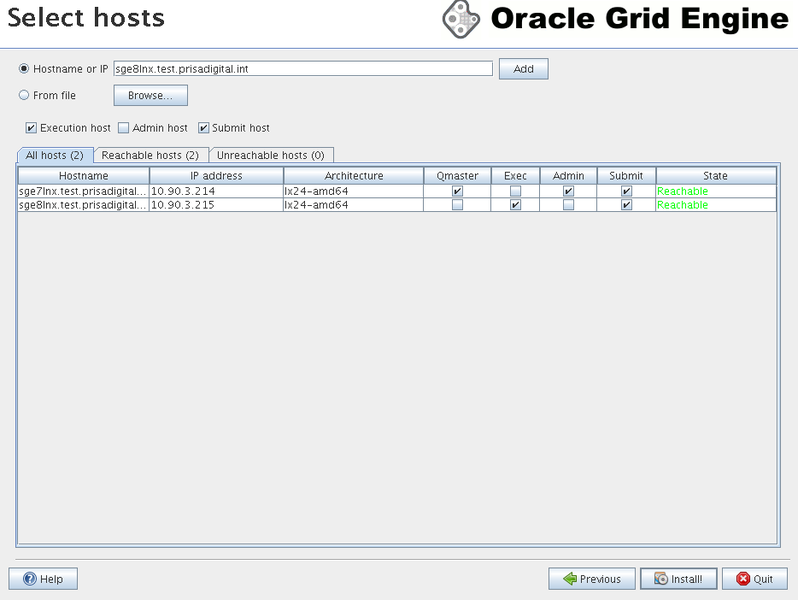Click the Architecture column header
The image size is (798, 600).
click(x=354, y=176)
